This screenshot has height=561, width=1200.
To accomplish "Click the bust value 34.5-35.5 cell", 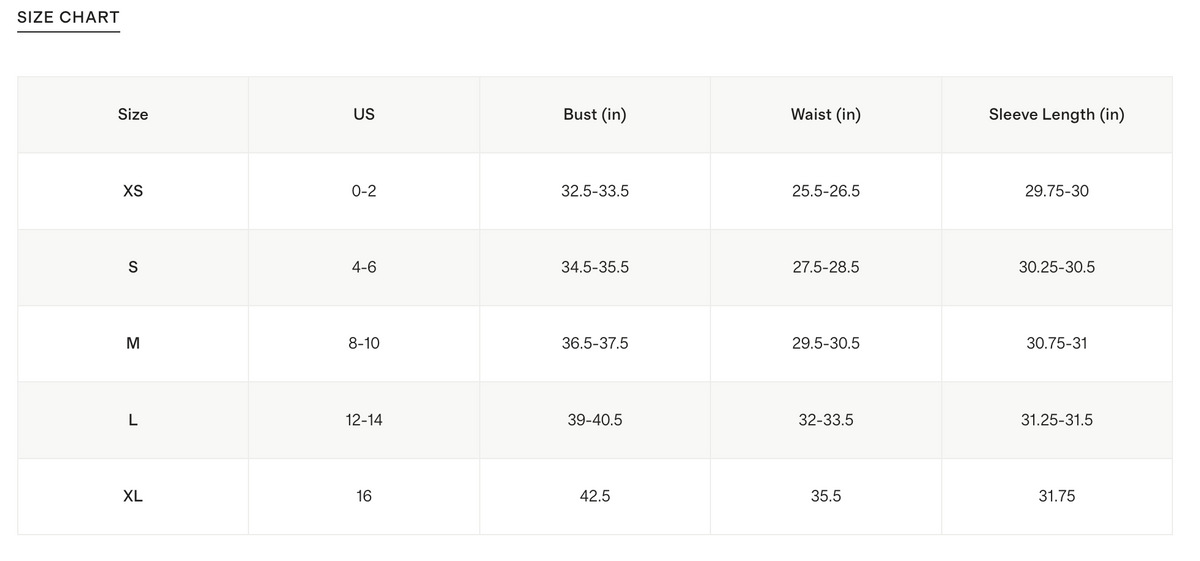I will (x=595, y=267).
